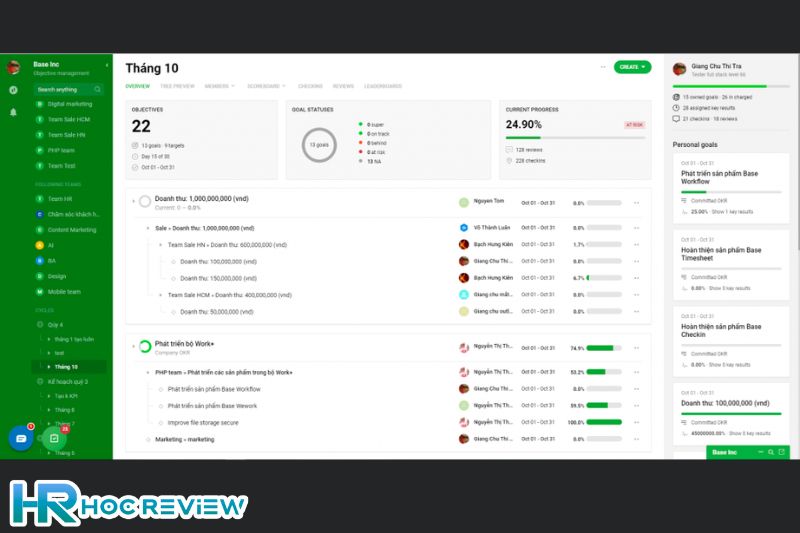Screen dimensions: 800x533
Task: Toggle circle beside Doanh thu: 100,000,000 (vnd)
Action: point(173,262)
